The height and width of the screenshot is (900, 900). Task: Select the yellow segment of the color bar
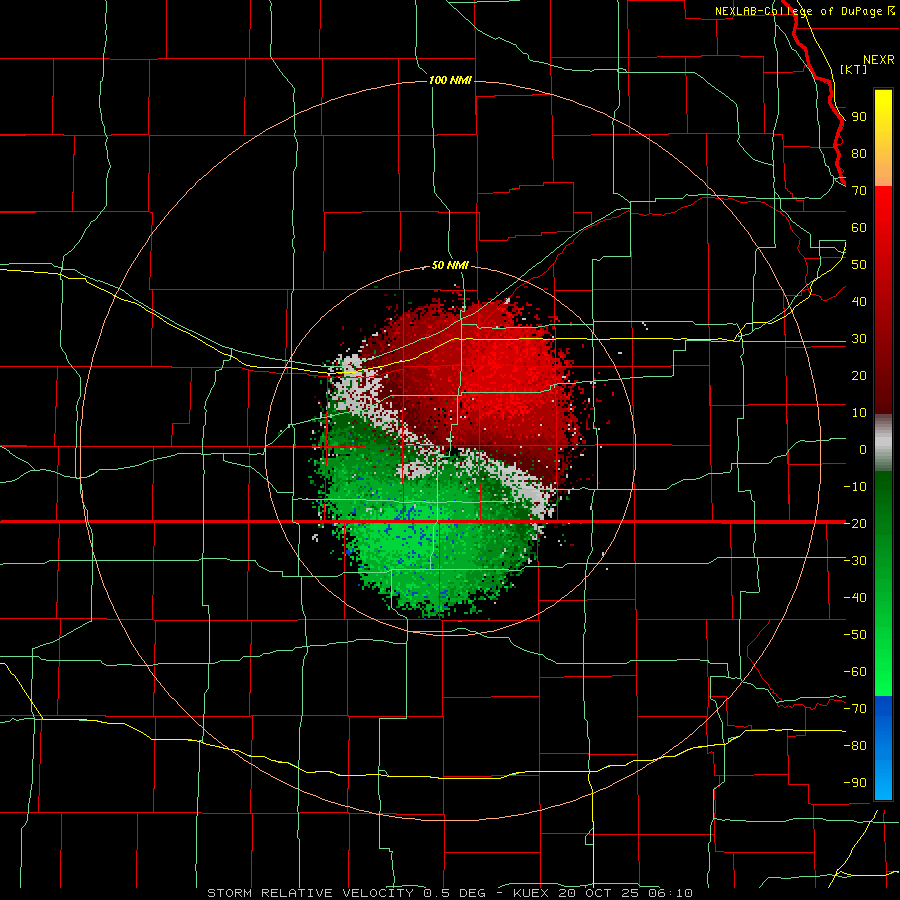click(883, 138)
